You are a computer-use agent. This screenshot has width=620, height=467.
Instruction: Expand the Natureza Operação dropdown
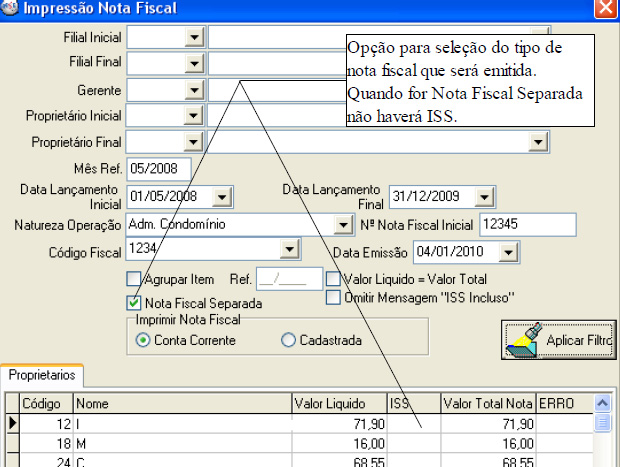[x=343, y=225]
